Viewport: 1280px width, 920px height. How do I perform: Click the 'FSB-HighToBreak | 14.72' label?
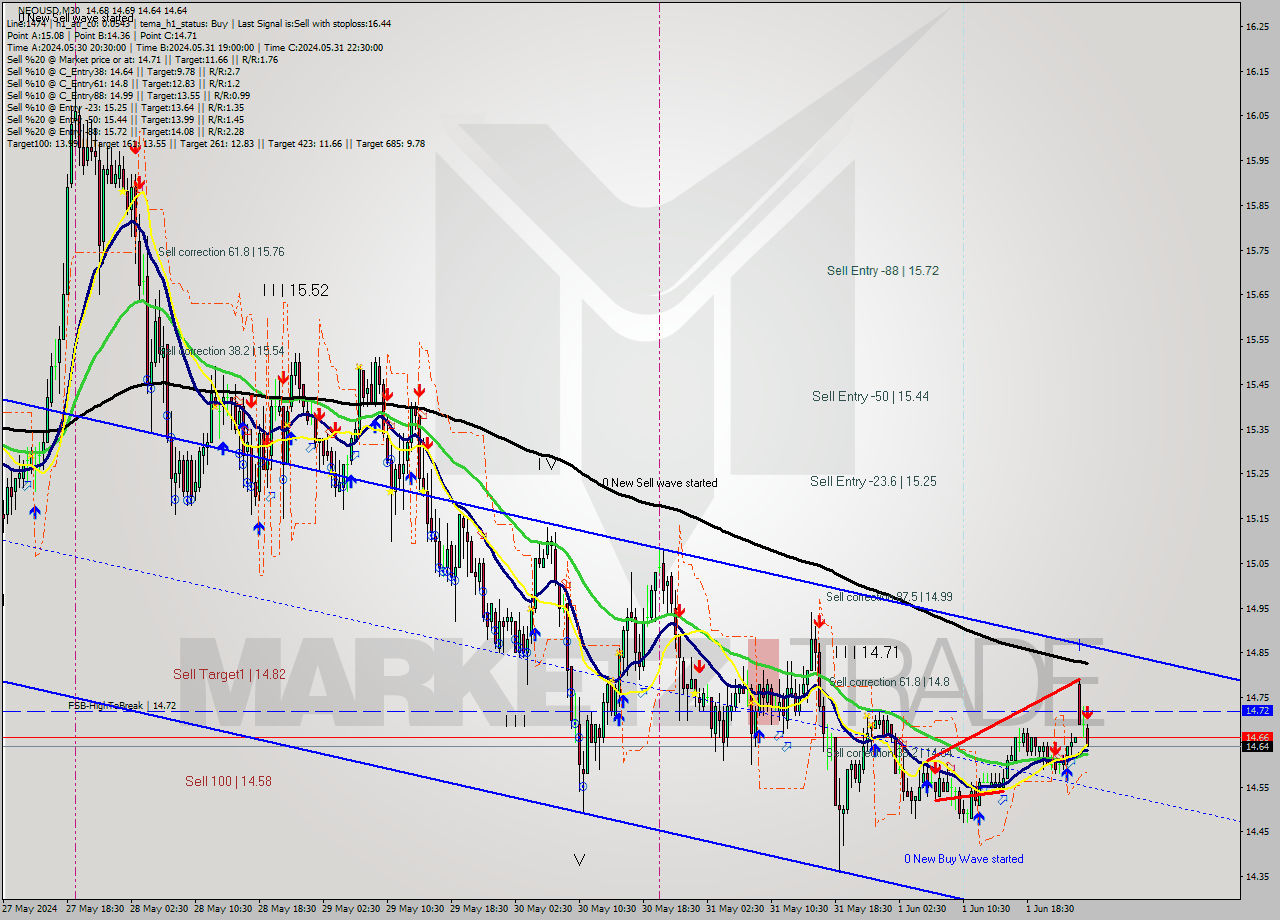pyautogui.click(x=122, y=705)
